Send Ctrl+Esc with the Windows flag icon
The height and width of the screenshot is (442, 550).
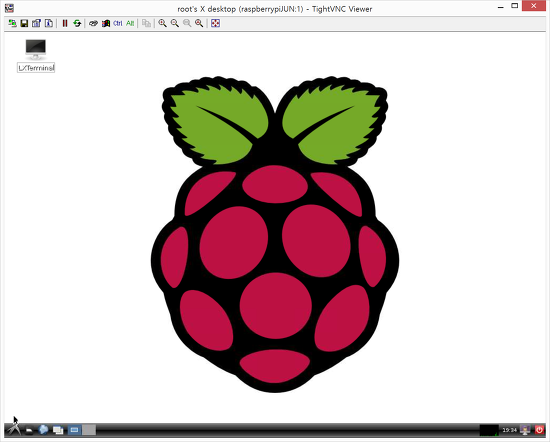coord(106,23)
